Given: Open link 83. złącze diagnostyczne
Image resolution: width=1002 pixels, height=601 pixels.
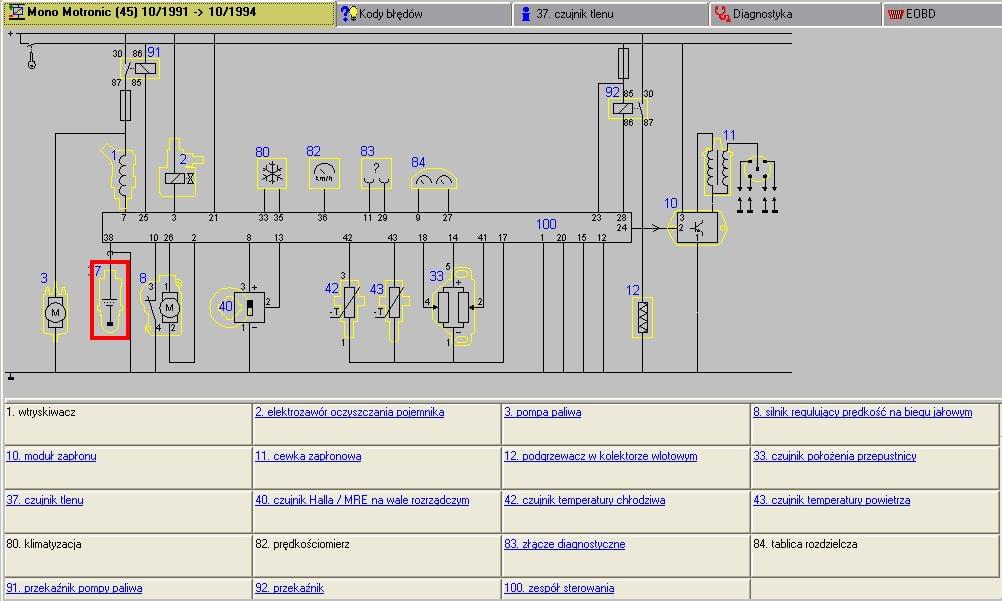Looking at the screenshot, I should pyautogui.click(x=565, y=544).
